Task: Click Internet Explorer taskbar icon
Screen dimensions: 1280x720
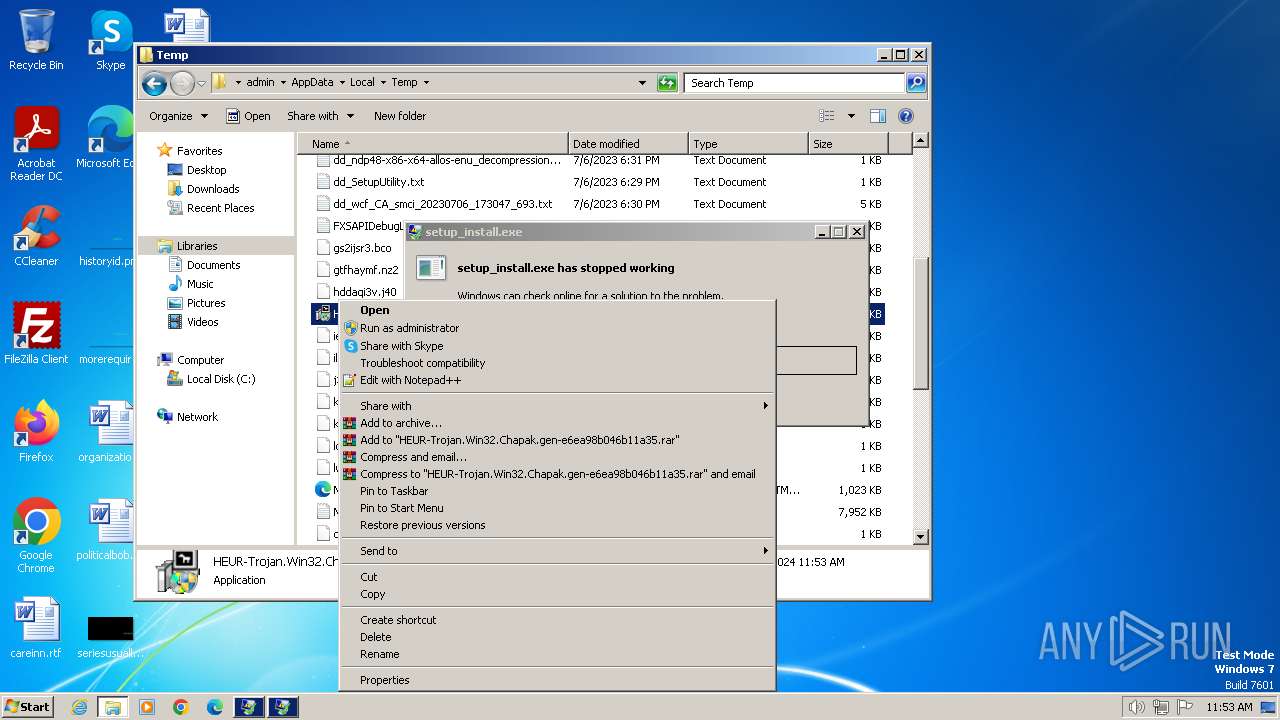Action: click(x=79, y=707)
